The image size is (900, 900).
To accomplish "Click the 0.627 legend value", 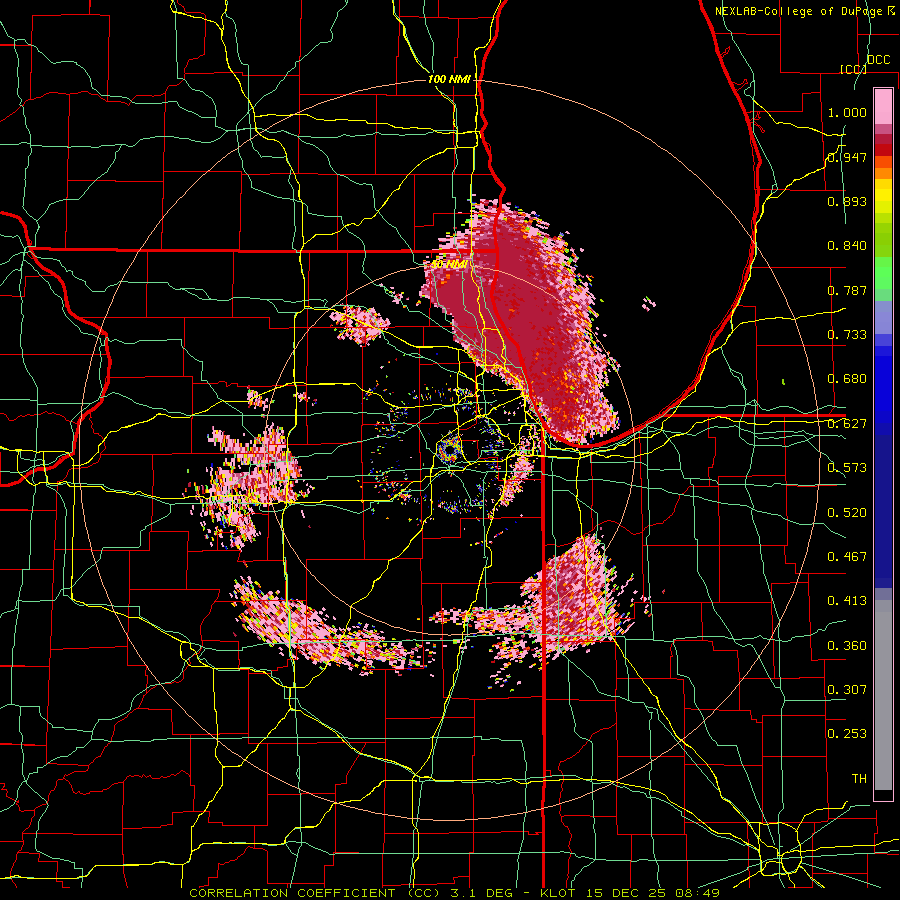I will [x=847, y=424].
